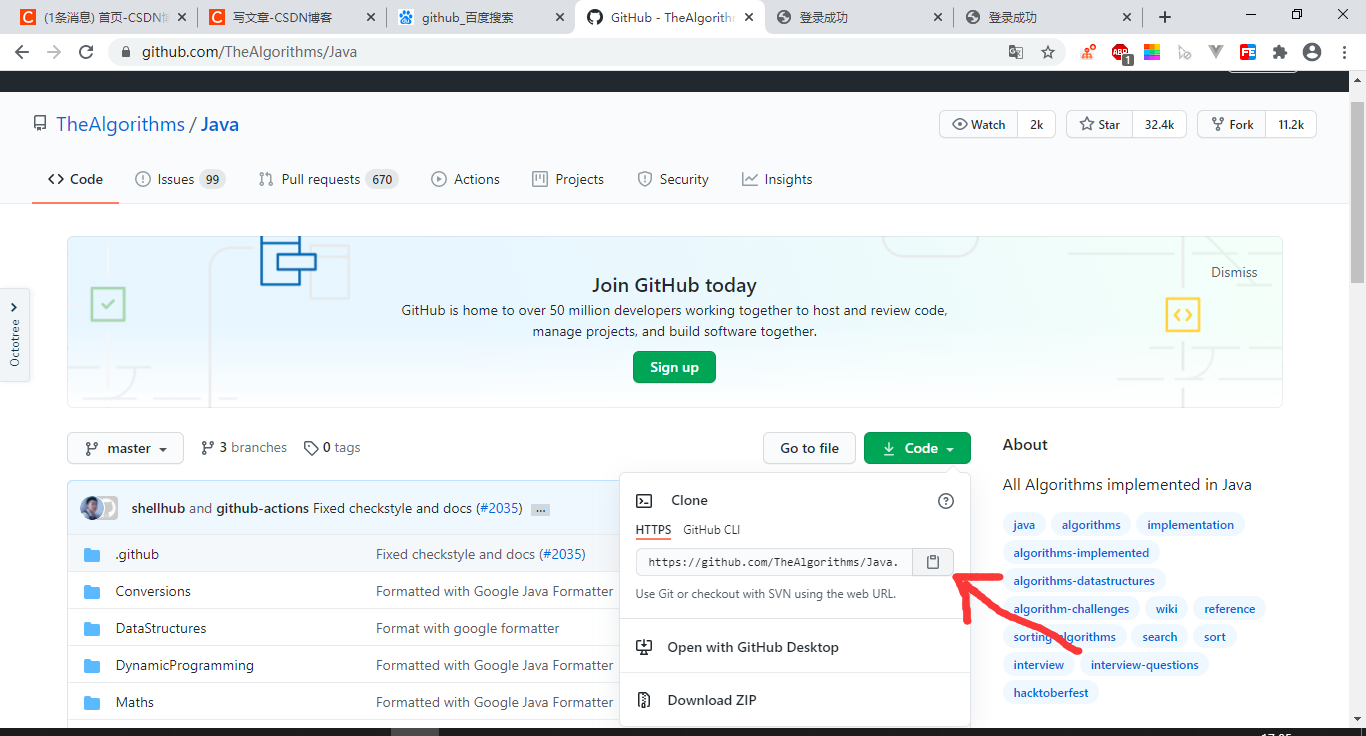
Task: Click Download ZIP
Action: (795, 700)
